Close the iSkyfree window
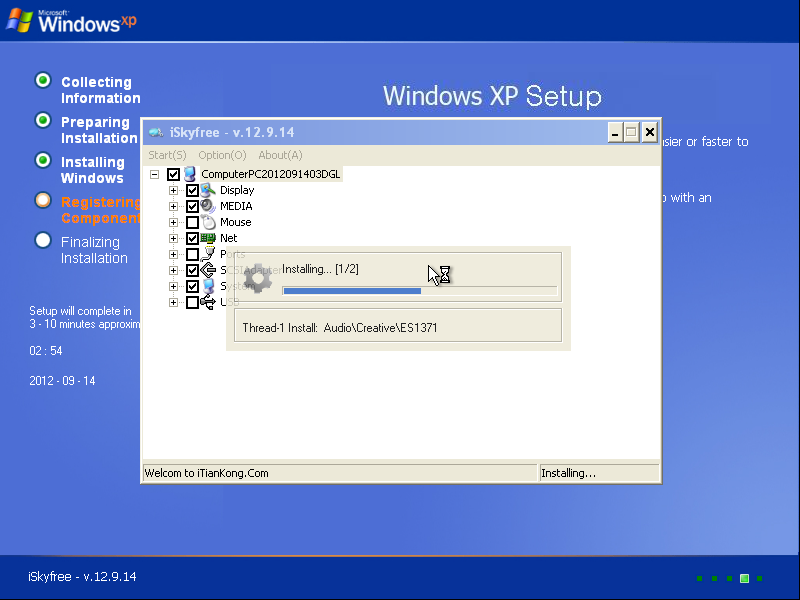The height and width of the screenshot is (600, 800). (649, 133)
